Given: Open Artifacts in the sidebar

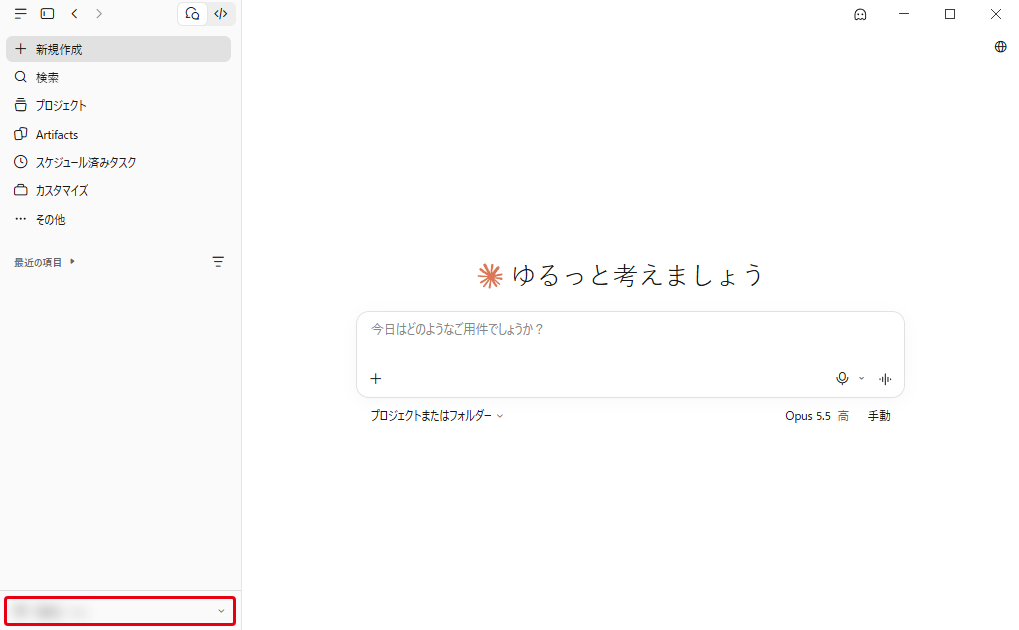Looking at the screenshot, I should [118, 135].
